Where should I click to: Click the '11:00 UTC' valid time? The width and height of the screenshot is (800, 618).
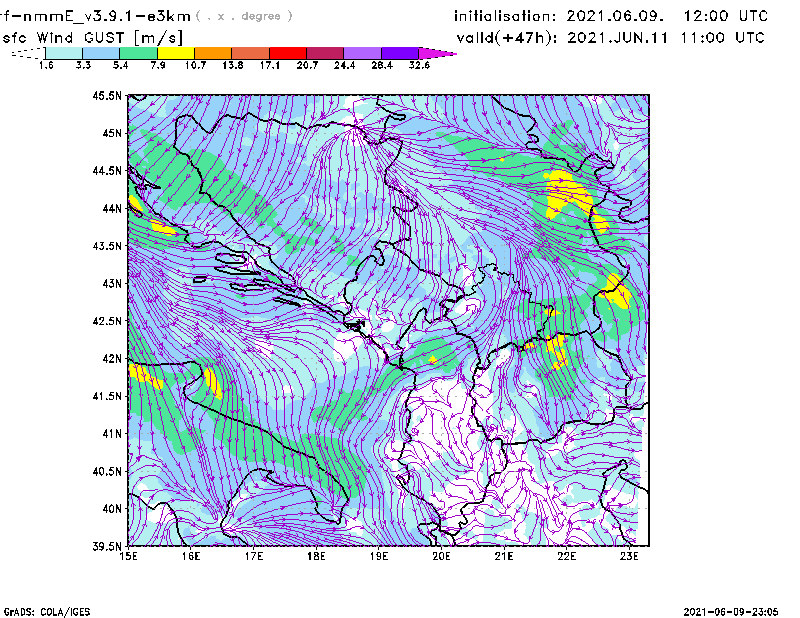(x=722, y=38)
